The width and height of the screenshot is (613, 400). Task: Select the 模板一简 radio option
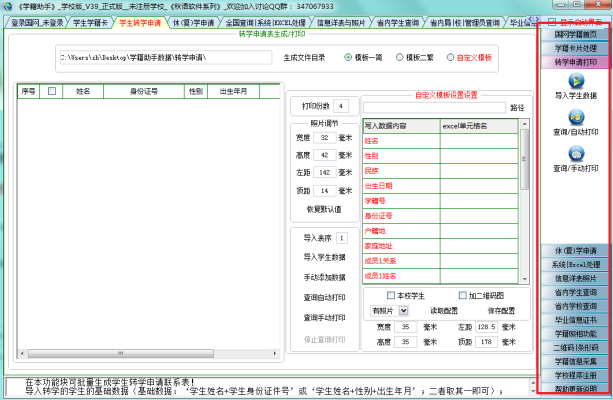pos(348,58)
